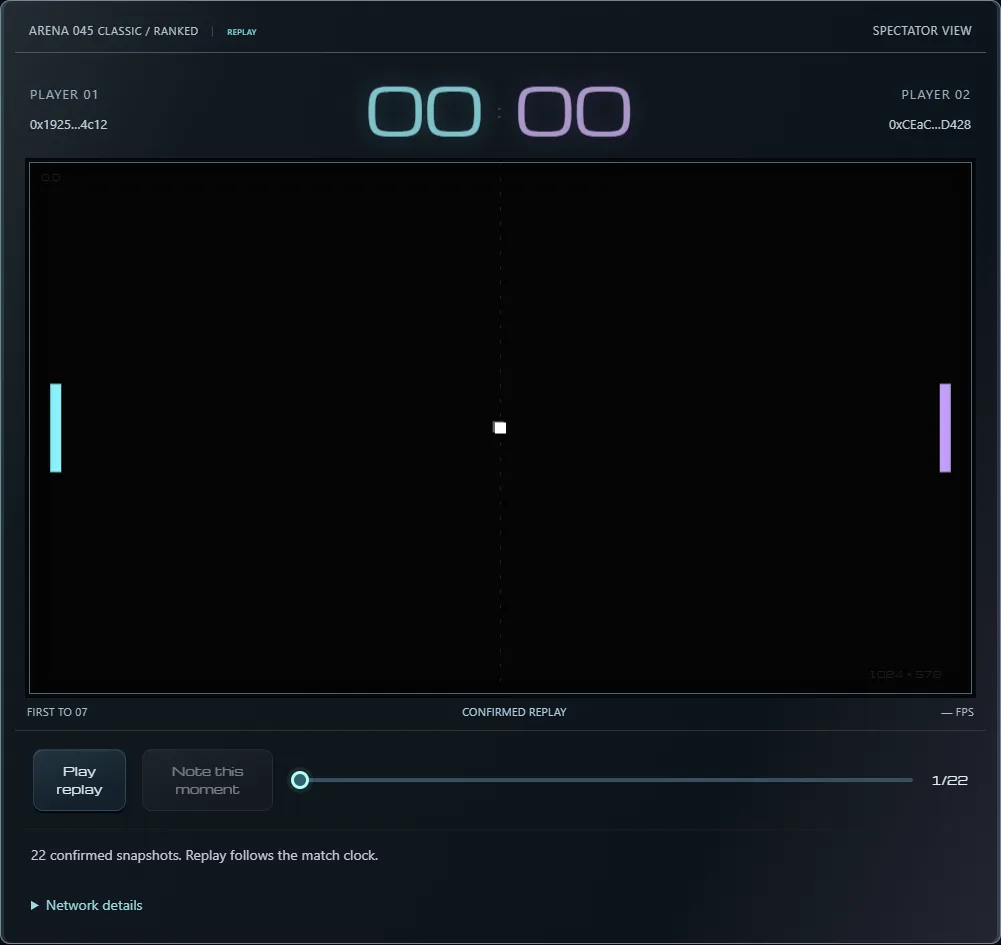Click the Play replay button
Screen dimensions: 1001x945
coord(79,780)
